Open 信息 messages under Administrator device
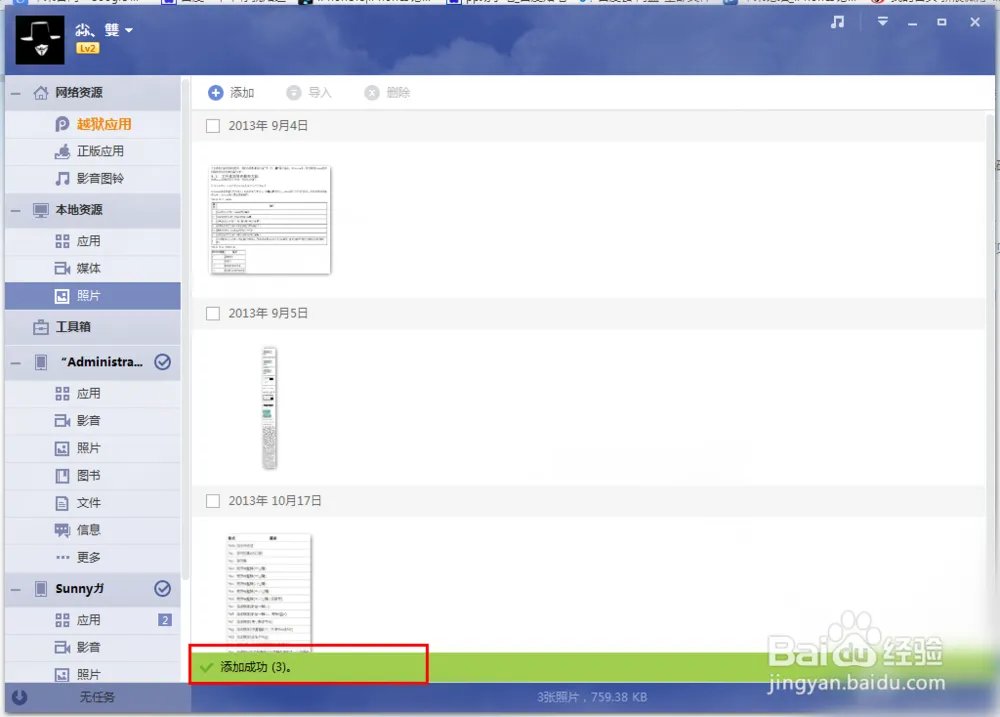 (x=88, y=530)
